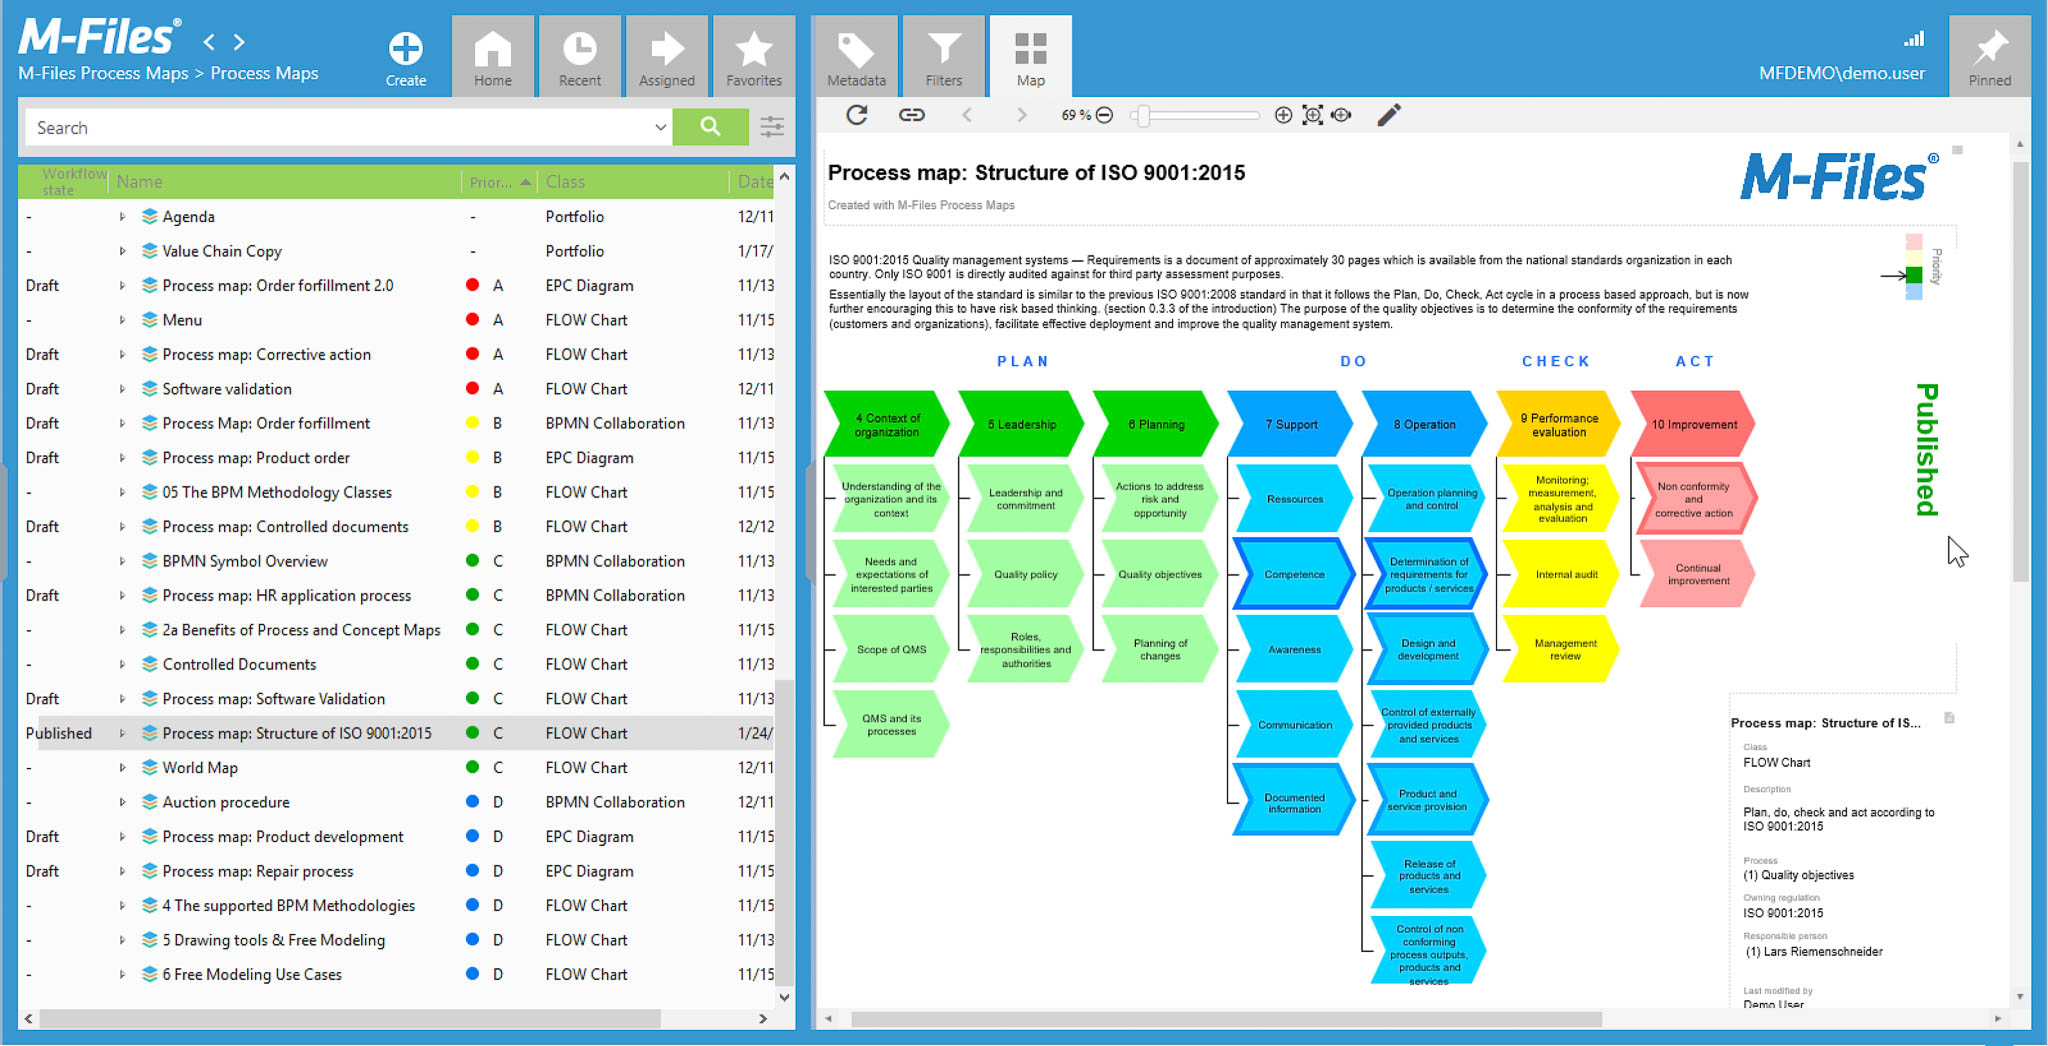Select the Map tab

[1030, 57]
